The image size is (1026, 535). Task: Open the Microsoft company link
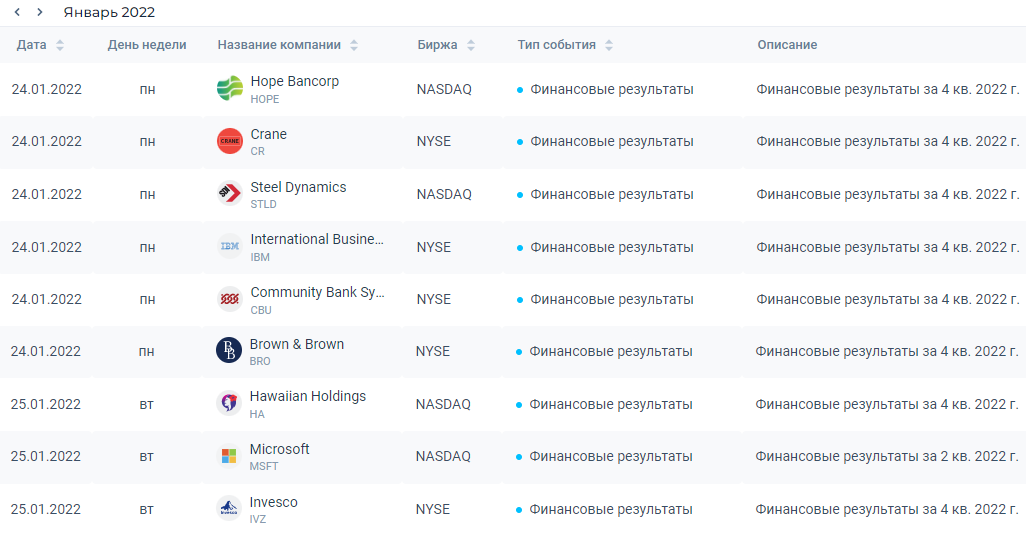pos(279,449)
